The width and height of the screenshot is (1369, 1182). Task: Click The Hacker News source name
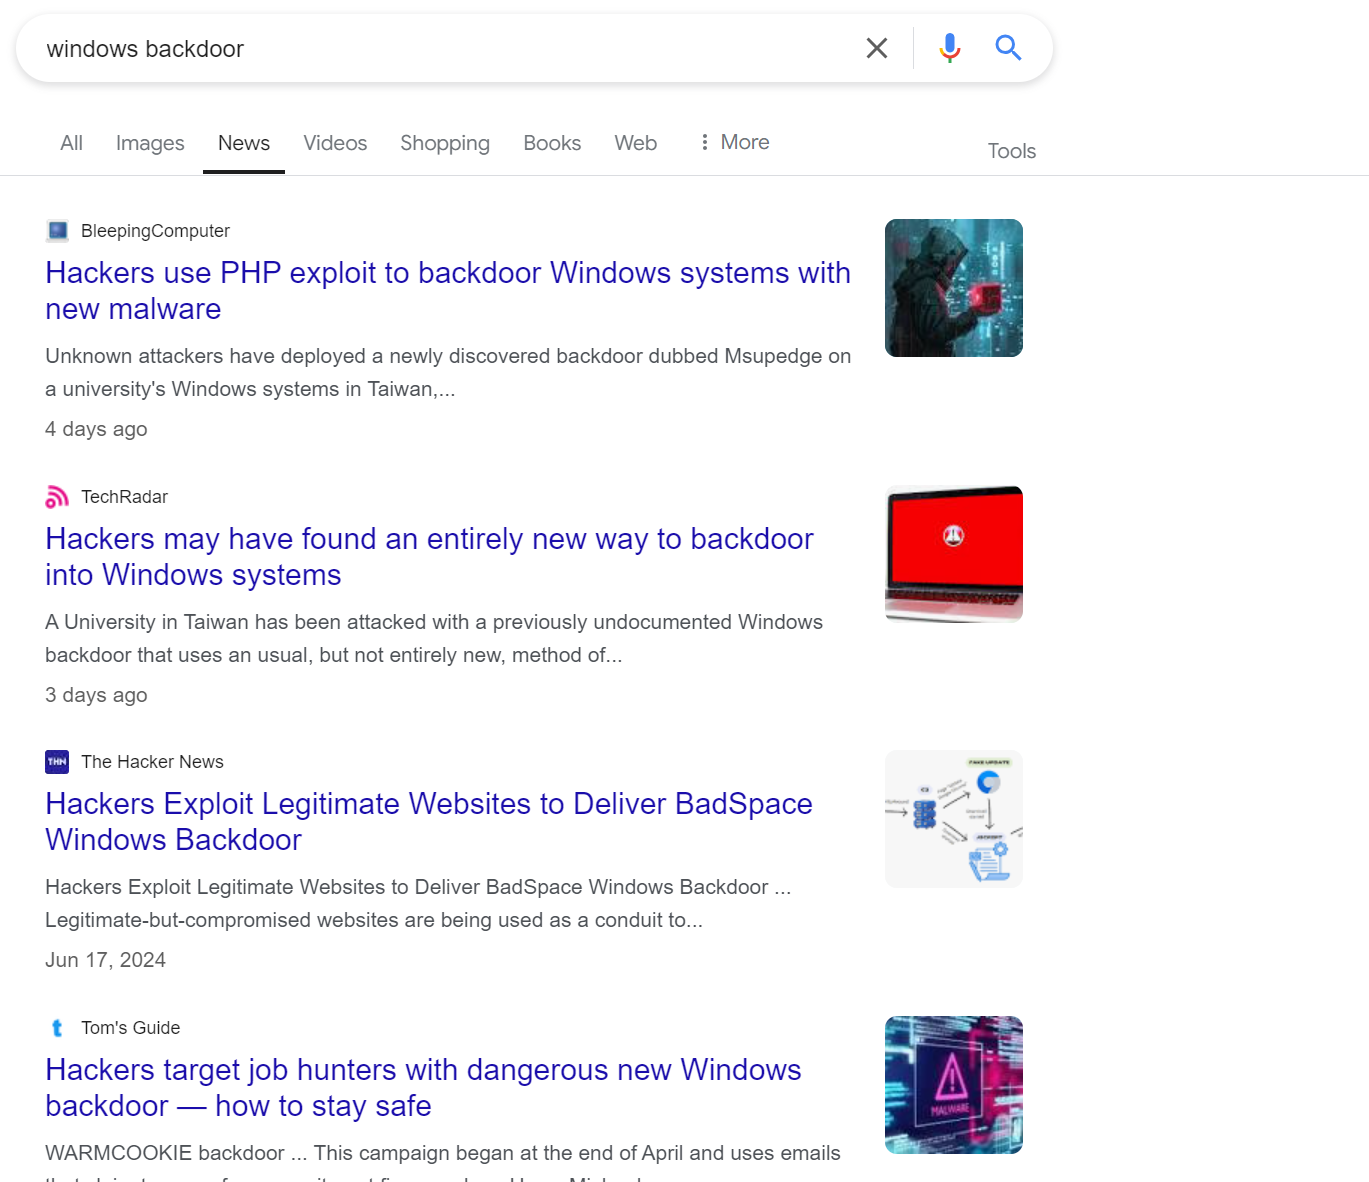(x=152, y=762)
